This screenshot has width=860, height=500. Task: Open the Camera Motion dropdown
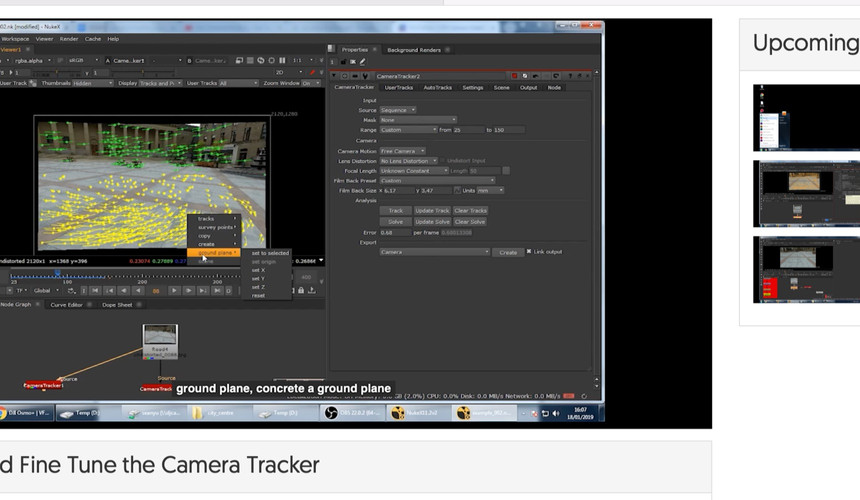402,151
